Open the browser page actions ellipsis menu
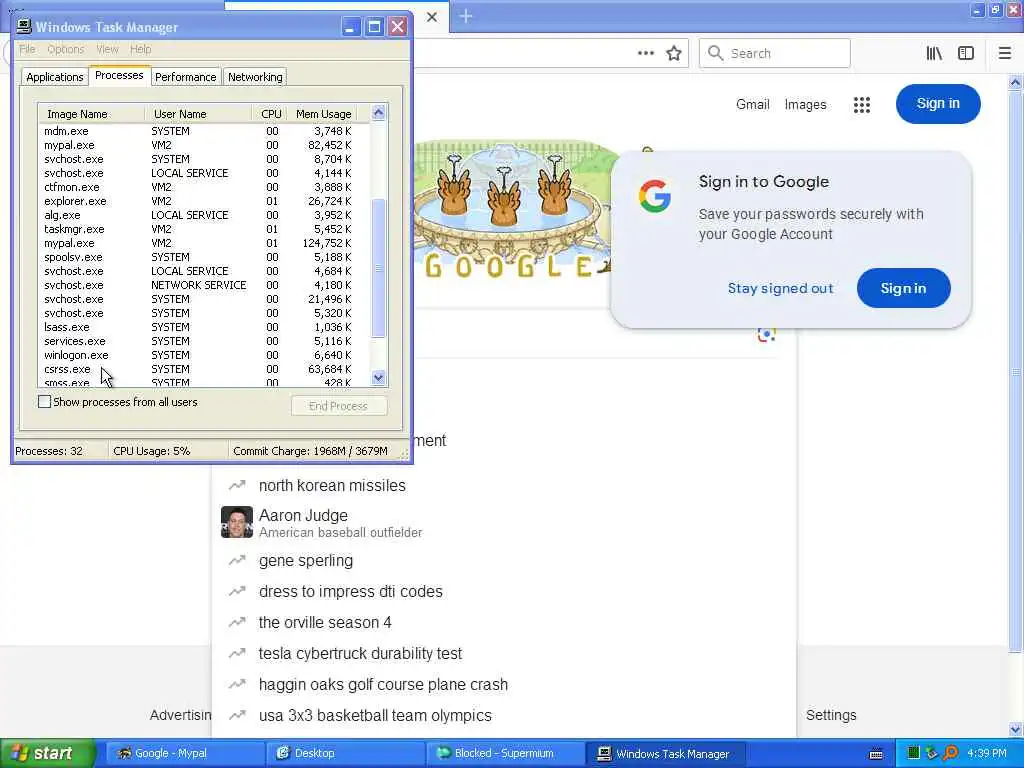The height and width of the screenshot is (768, 1024). (x=645, y=54)
